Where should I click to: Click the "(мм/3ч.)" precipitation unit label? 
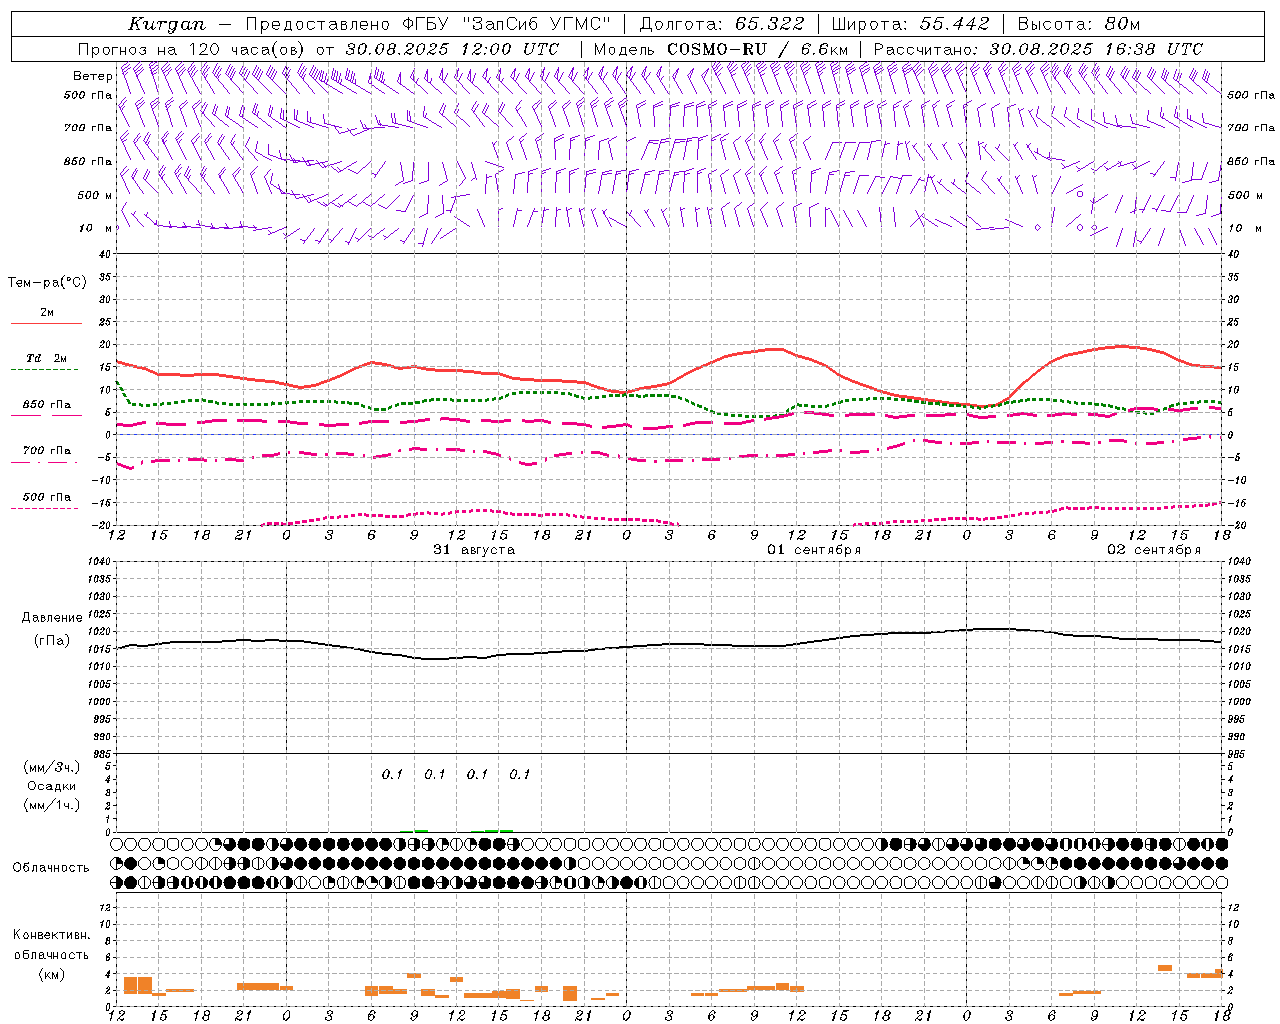pos(52,767)
